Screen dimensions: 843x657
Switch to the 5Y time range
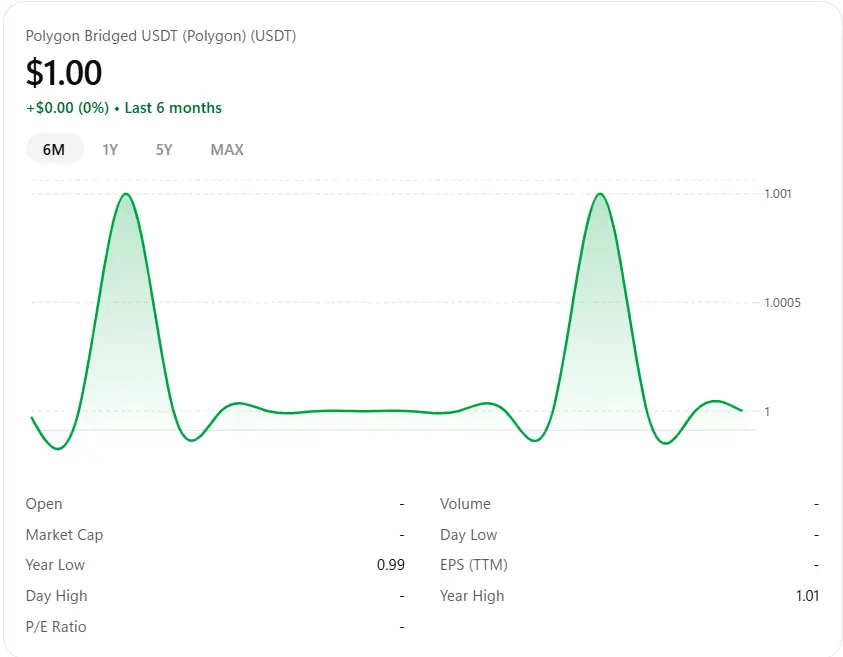tap(164, 149)
